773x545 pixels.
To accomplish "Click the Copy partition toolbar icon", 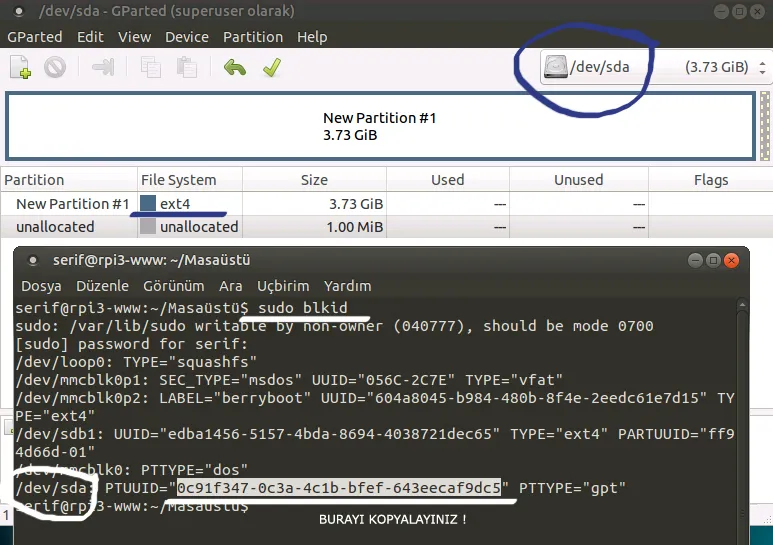I will [x=151, y=68].
